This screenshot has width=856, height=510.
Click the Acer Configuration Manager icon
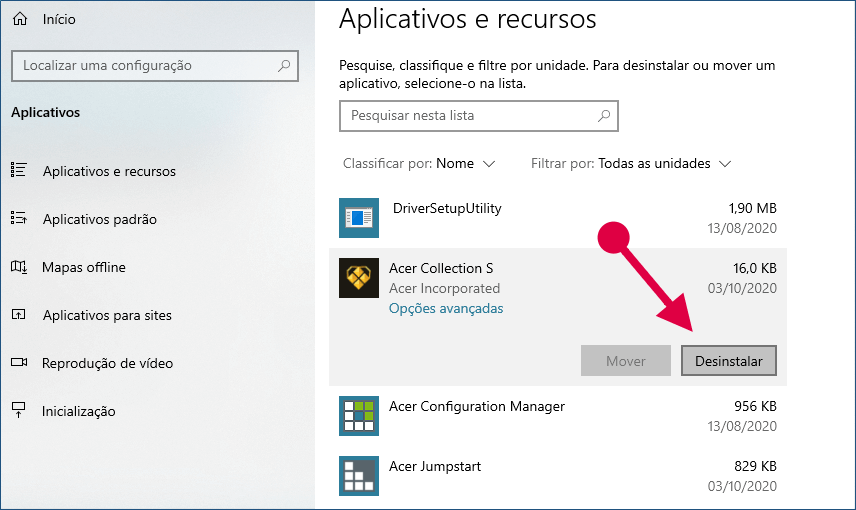[x=359, y=416]
